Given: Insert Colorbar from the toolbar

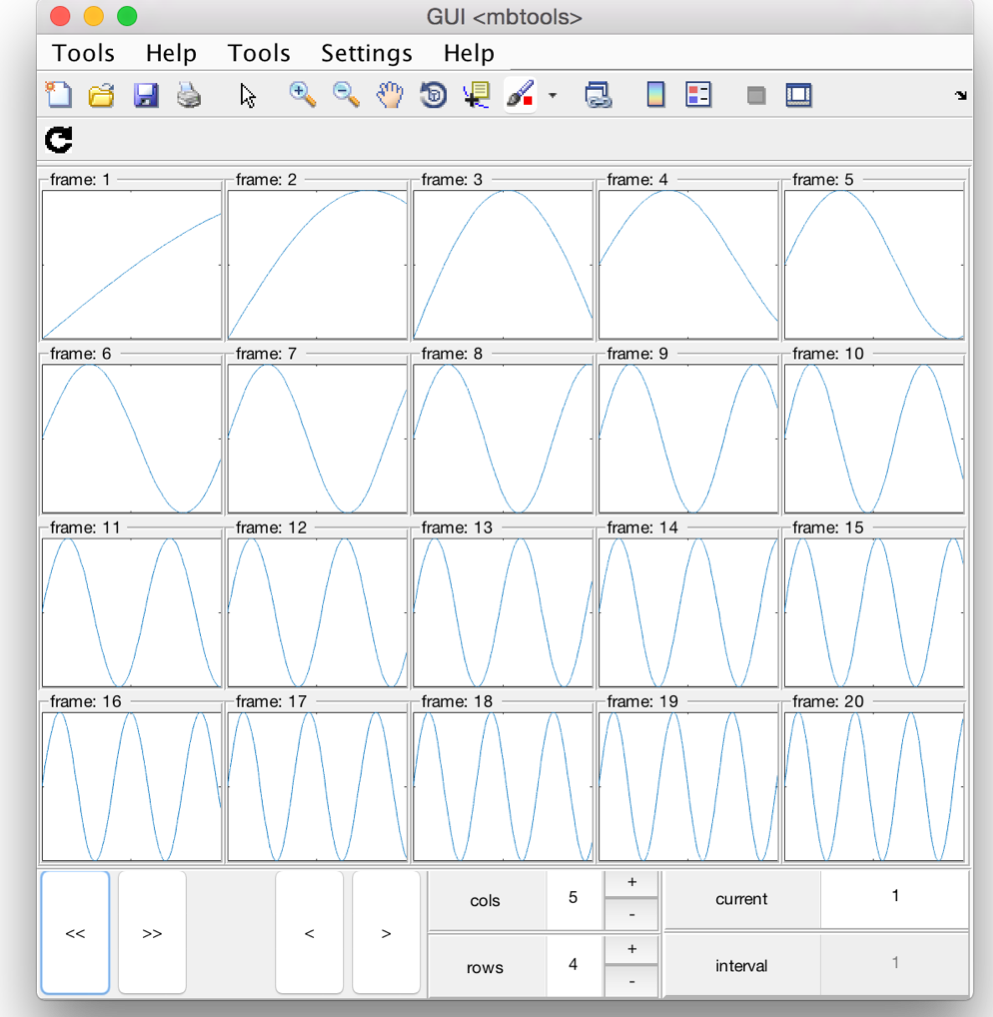Looking at the screenshot, I should tap(655, 95).
